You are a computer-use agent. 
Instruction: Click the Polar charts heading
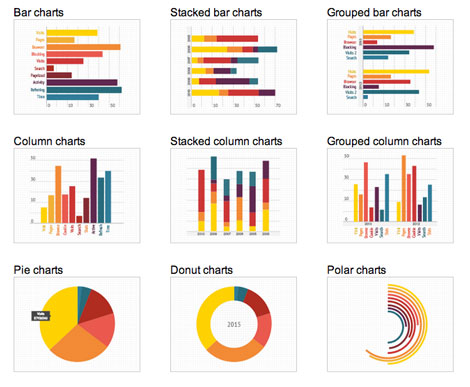point(357,270)
